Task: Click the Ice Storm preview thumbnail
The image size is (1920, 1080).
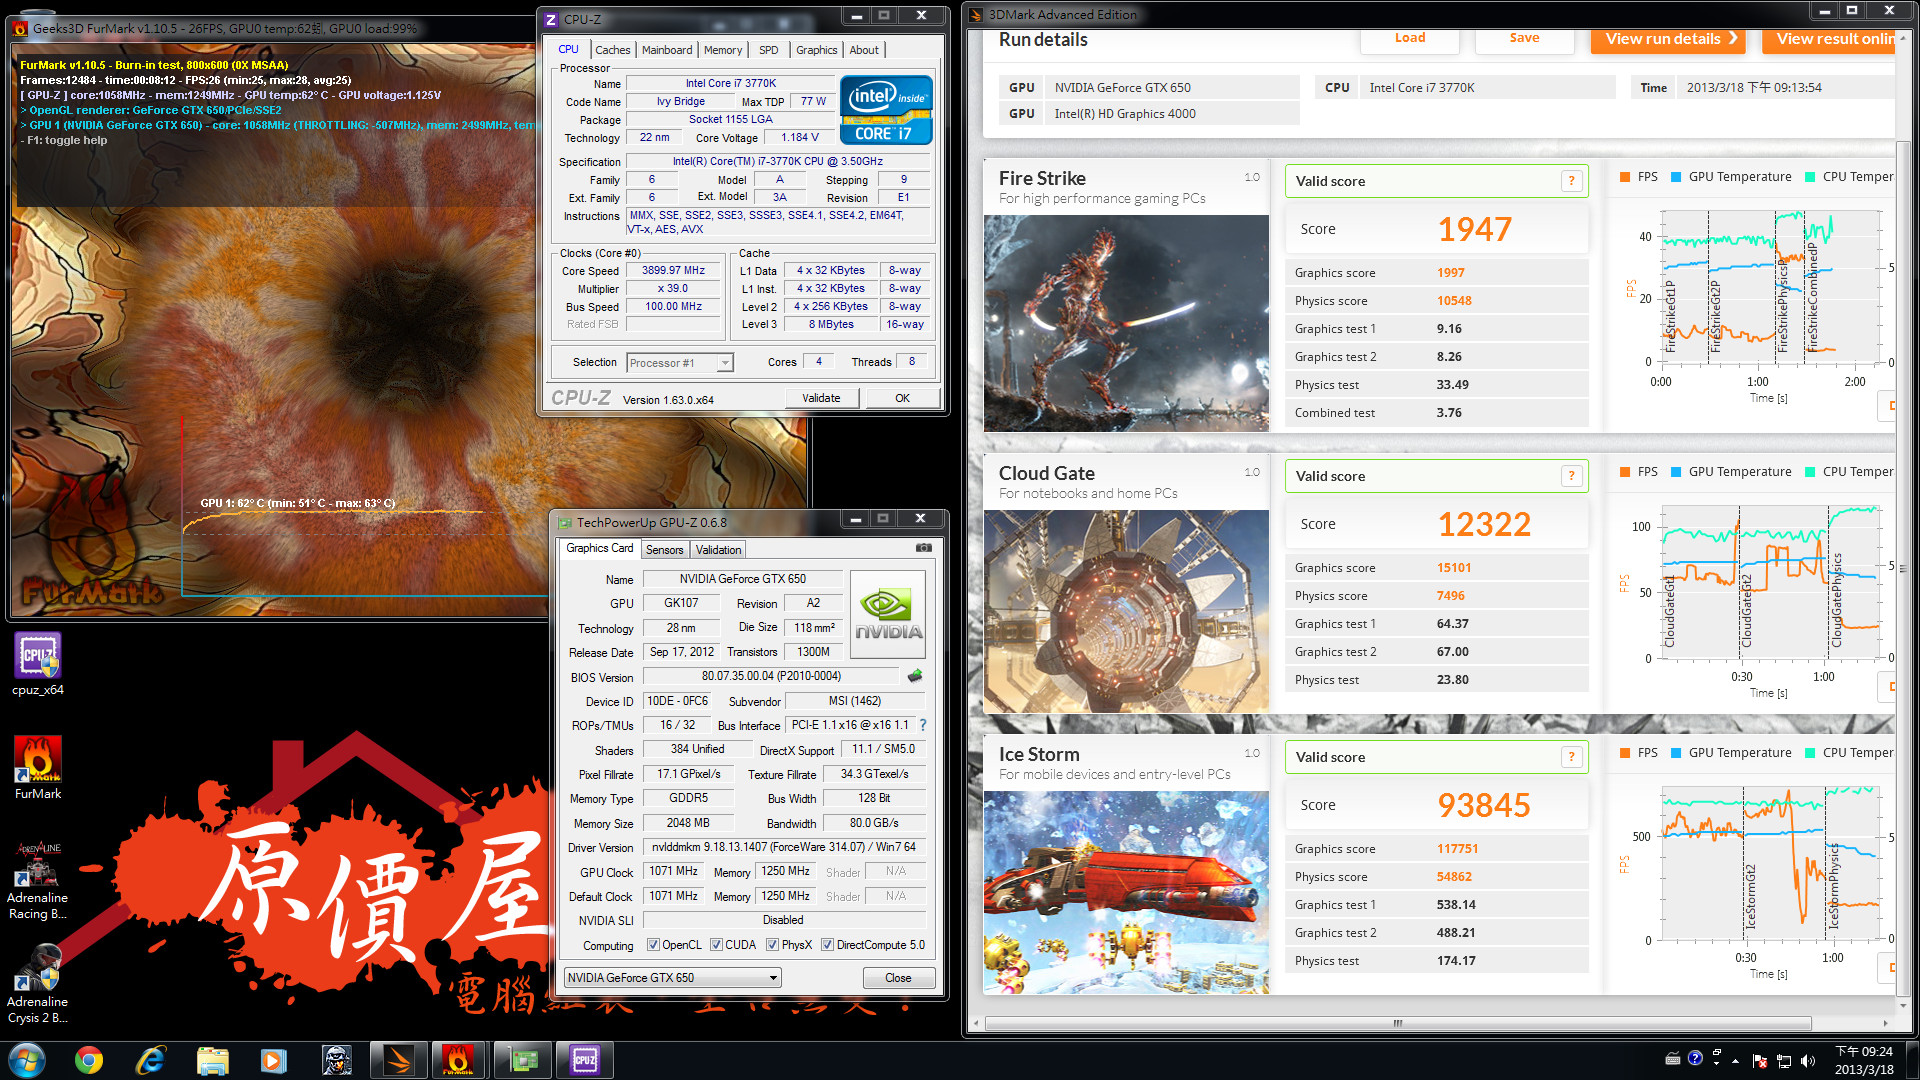Action: click(1126, 892)
